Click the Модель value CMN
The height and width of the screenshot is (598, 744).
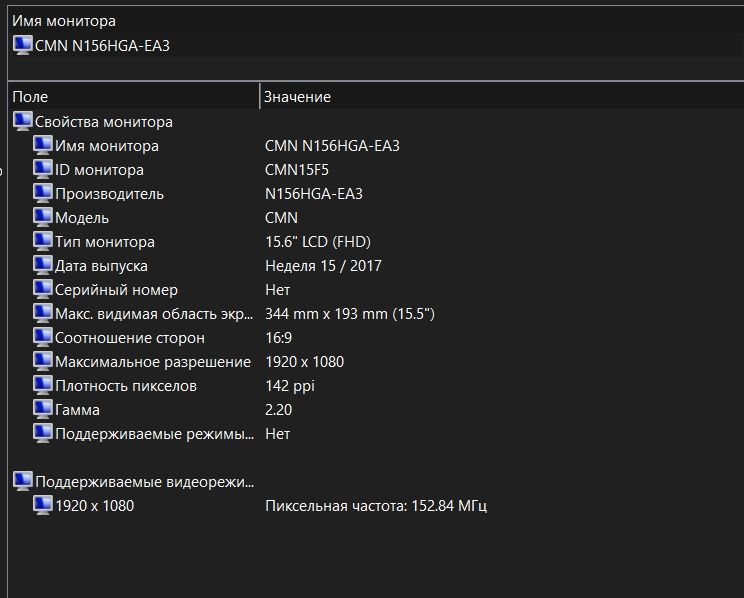coord(281,218)
